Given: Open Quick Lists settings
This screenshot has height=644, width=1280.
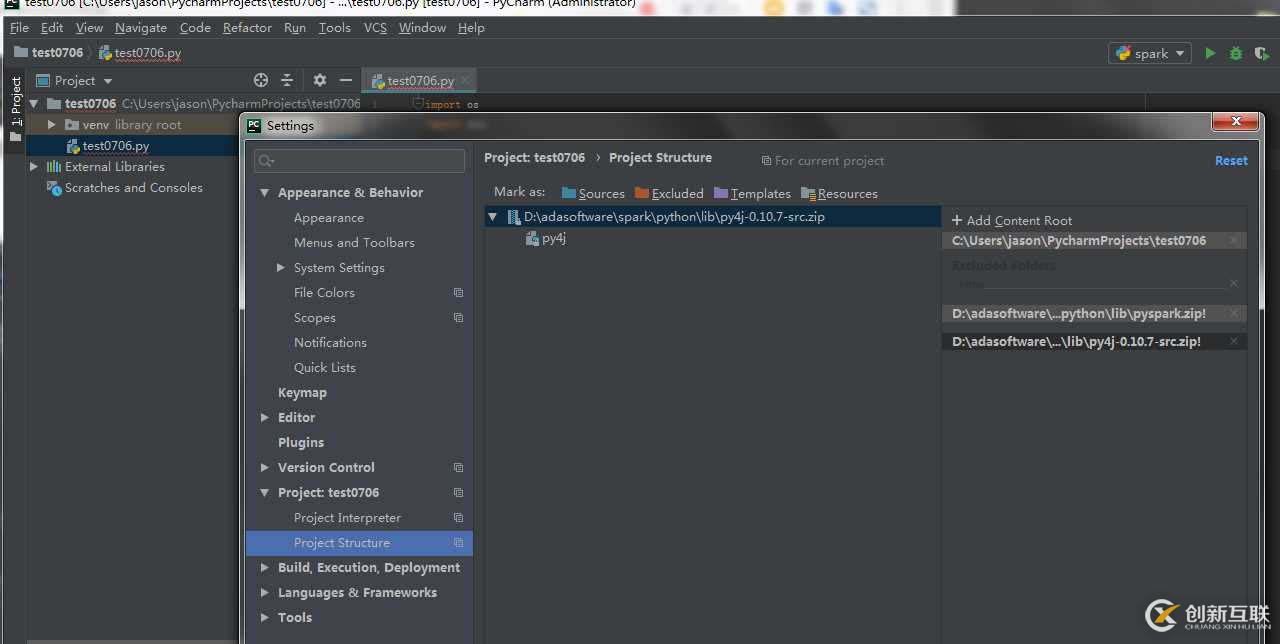Looking at the screenshot, I should coord(325,368).
